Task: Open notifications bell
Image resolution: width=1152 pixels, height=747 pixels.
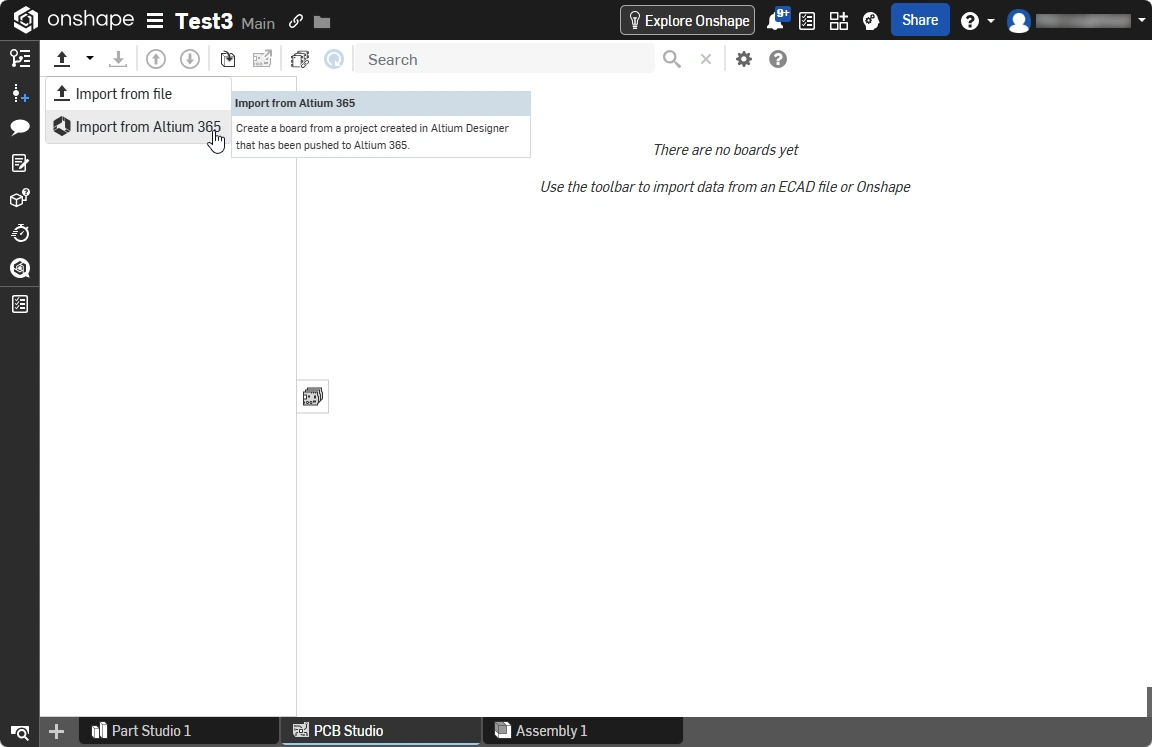Action: 776,21
